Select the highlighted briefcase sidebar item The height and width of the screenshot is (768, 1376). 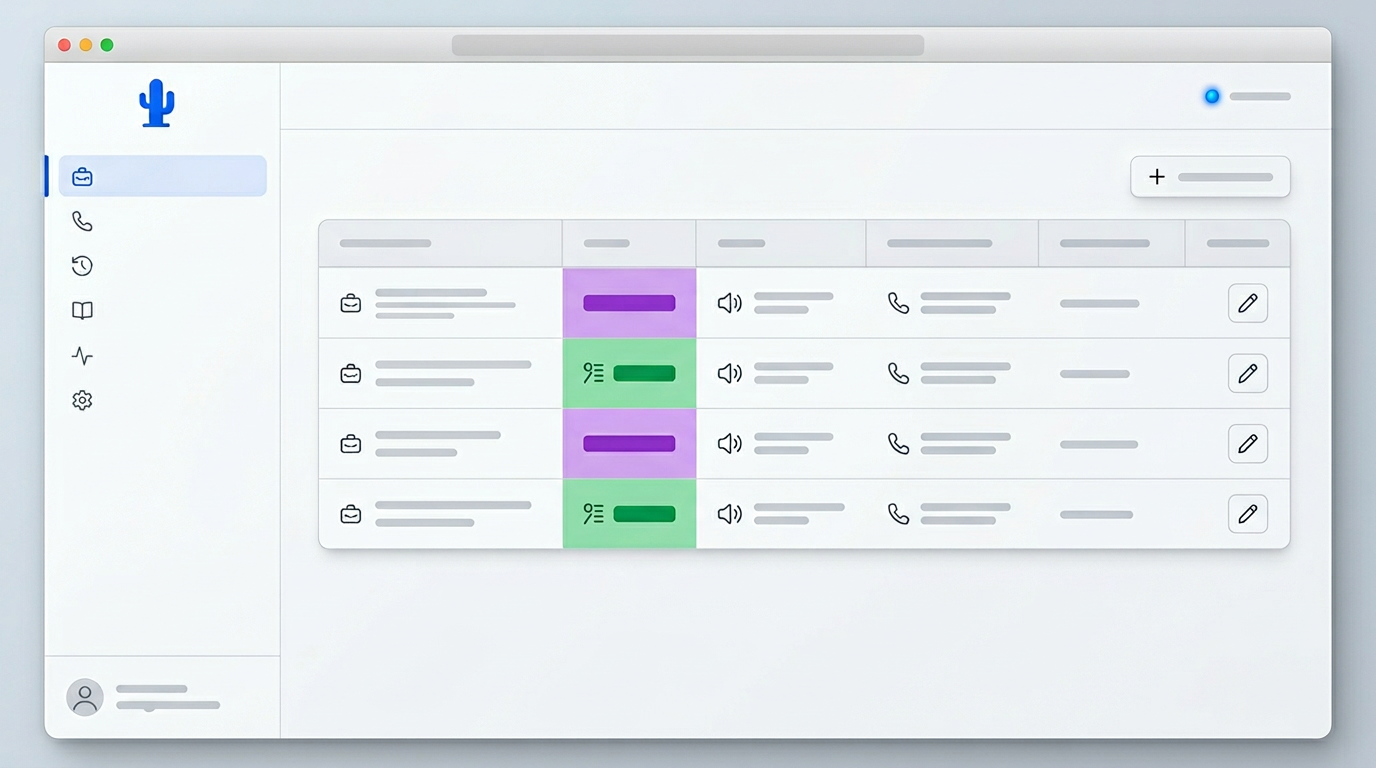(162, 177)
